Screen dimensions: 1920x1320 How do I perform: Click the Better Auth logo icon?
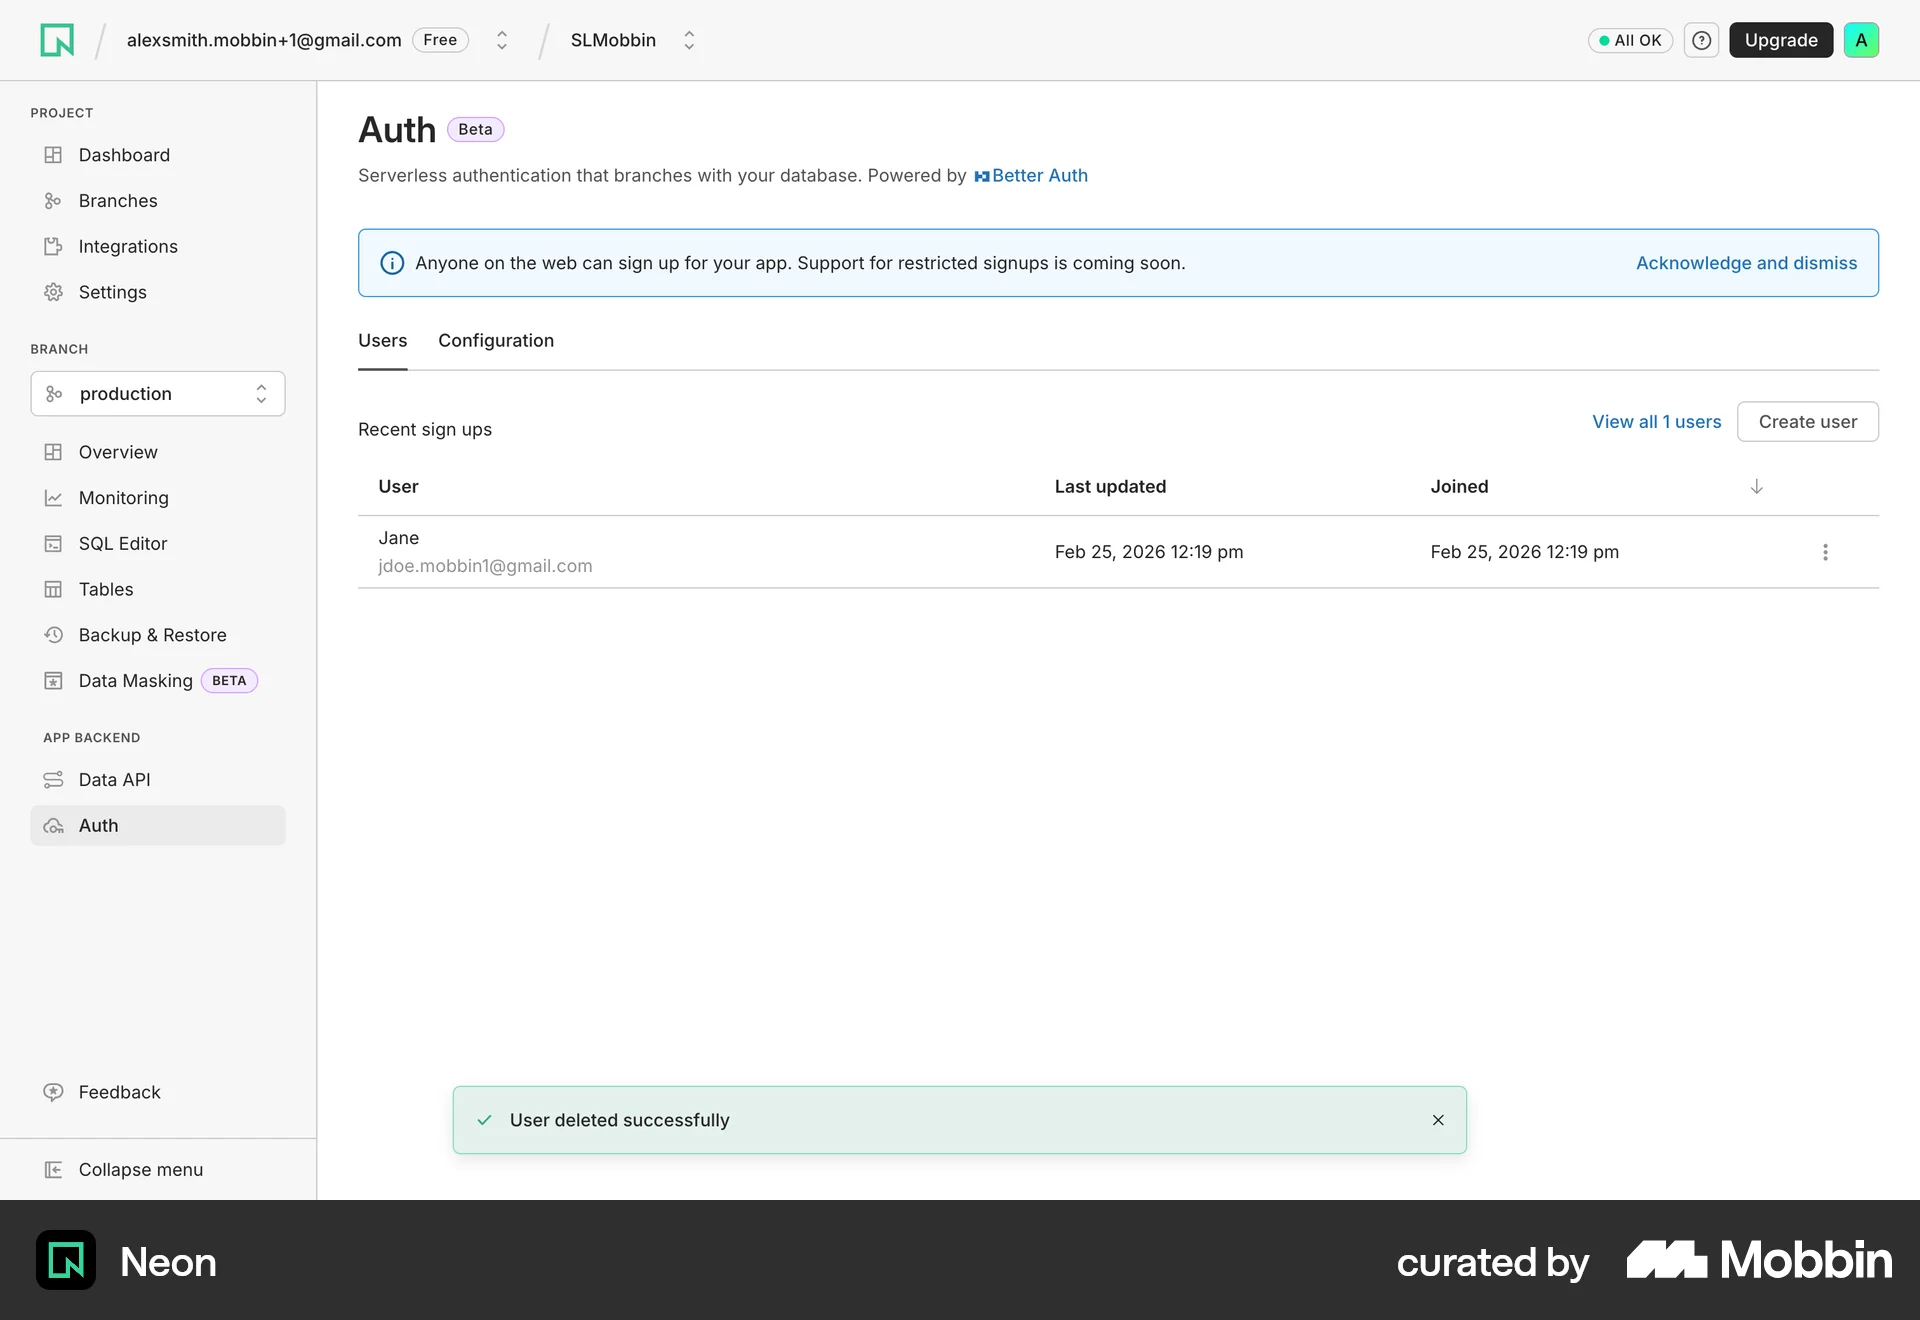tap(982, 177)
